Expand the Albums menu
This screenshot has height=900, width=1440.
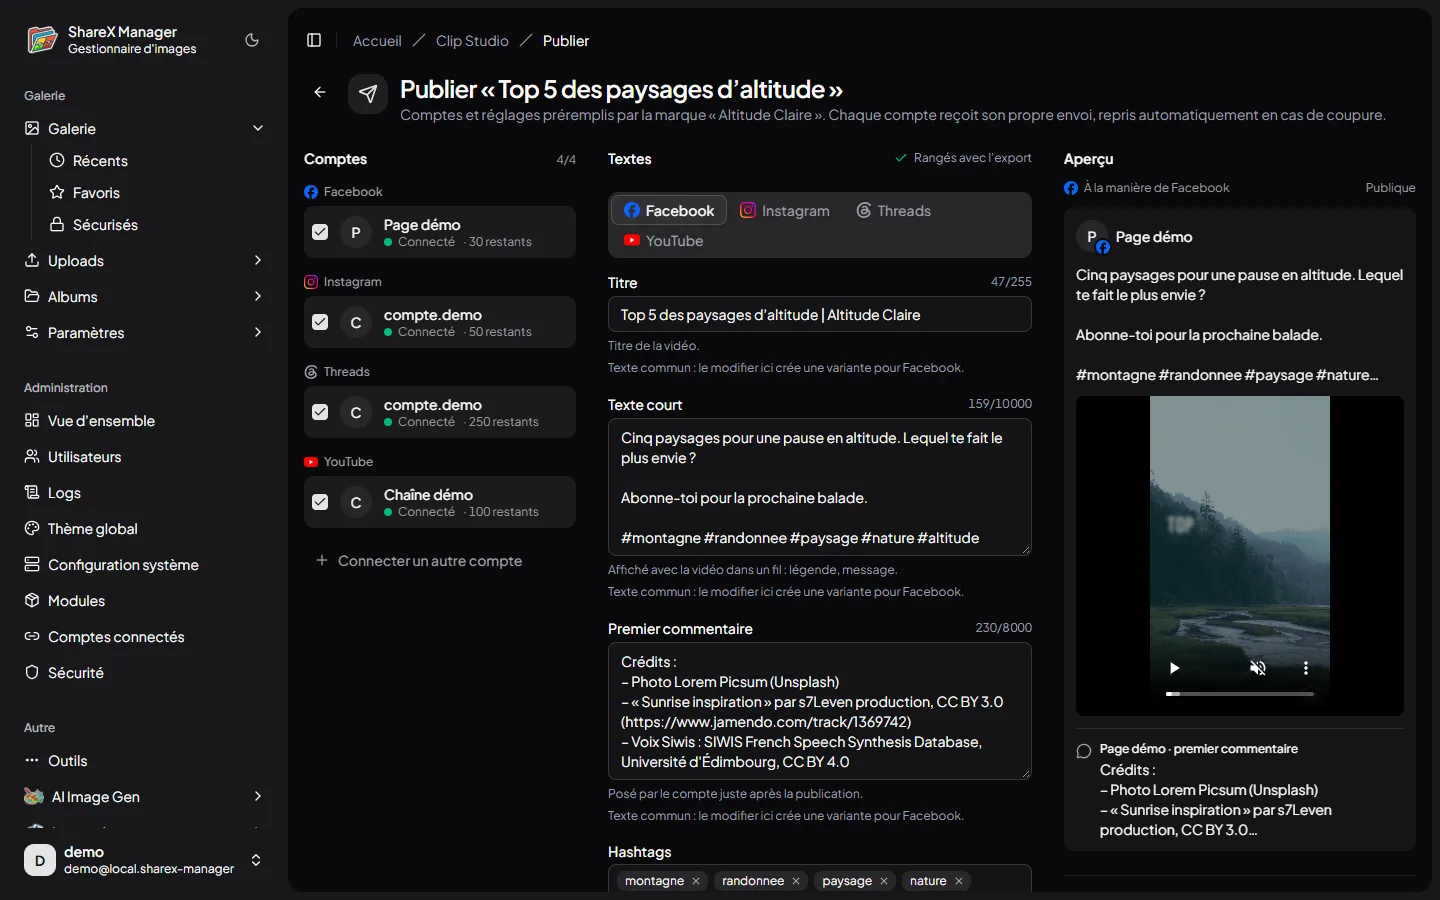click(258, 297)
